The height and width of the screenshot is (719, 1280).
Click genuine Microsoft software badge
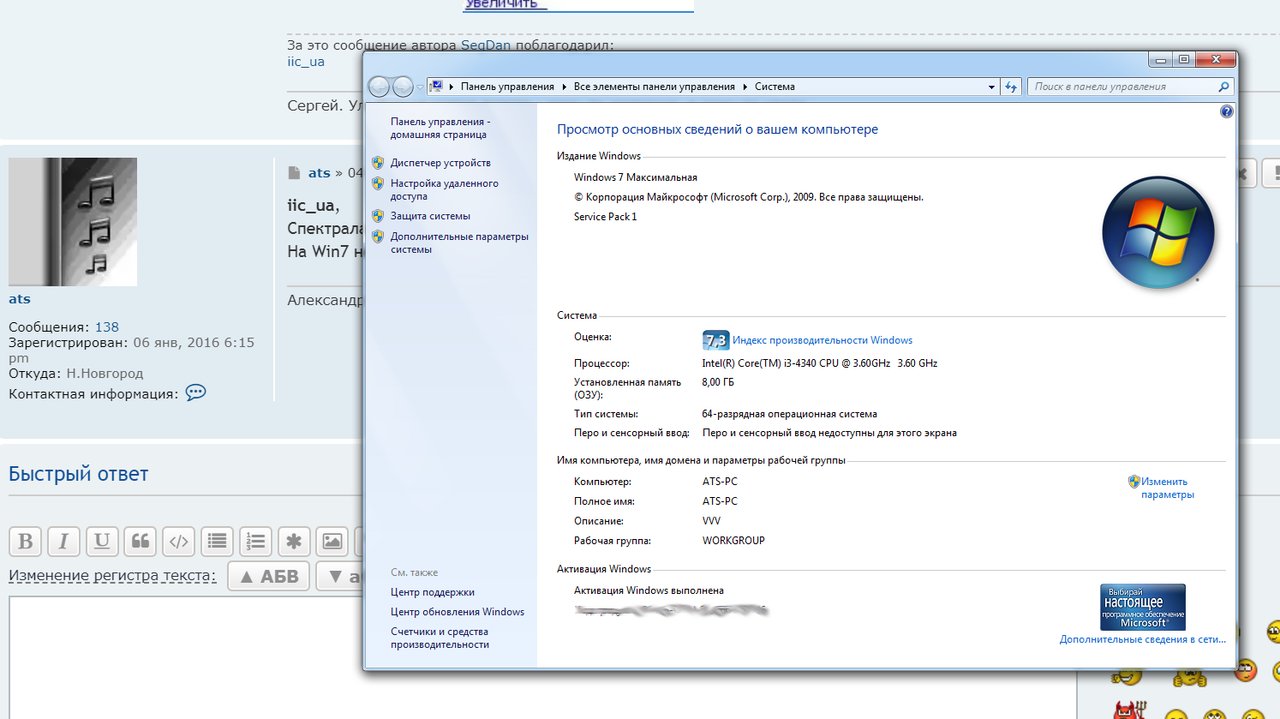1143,607
